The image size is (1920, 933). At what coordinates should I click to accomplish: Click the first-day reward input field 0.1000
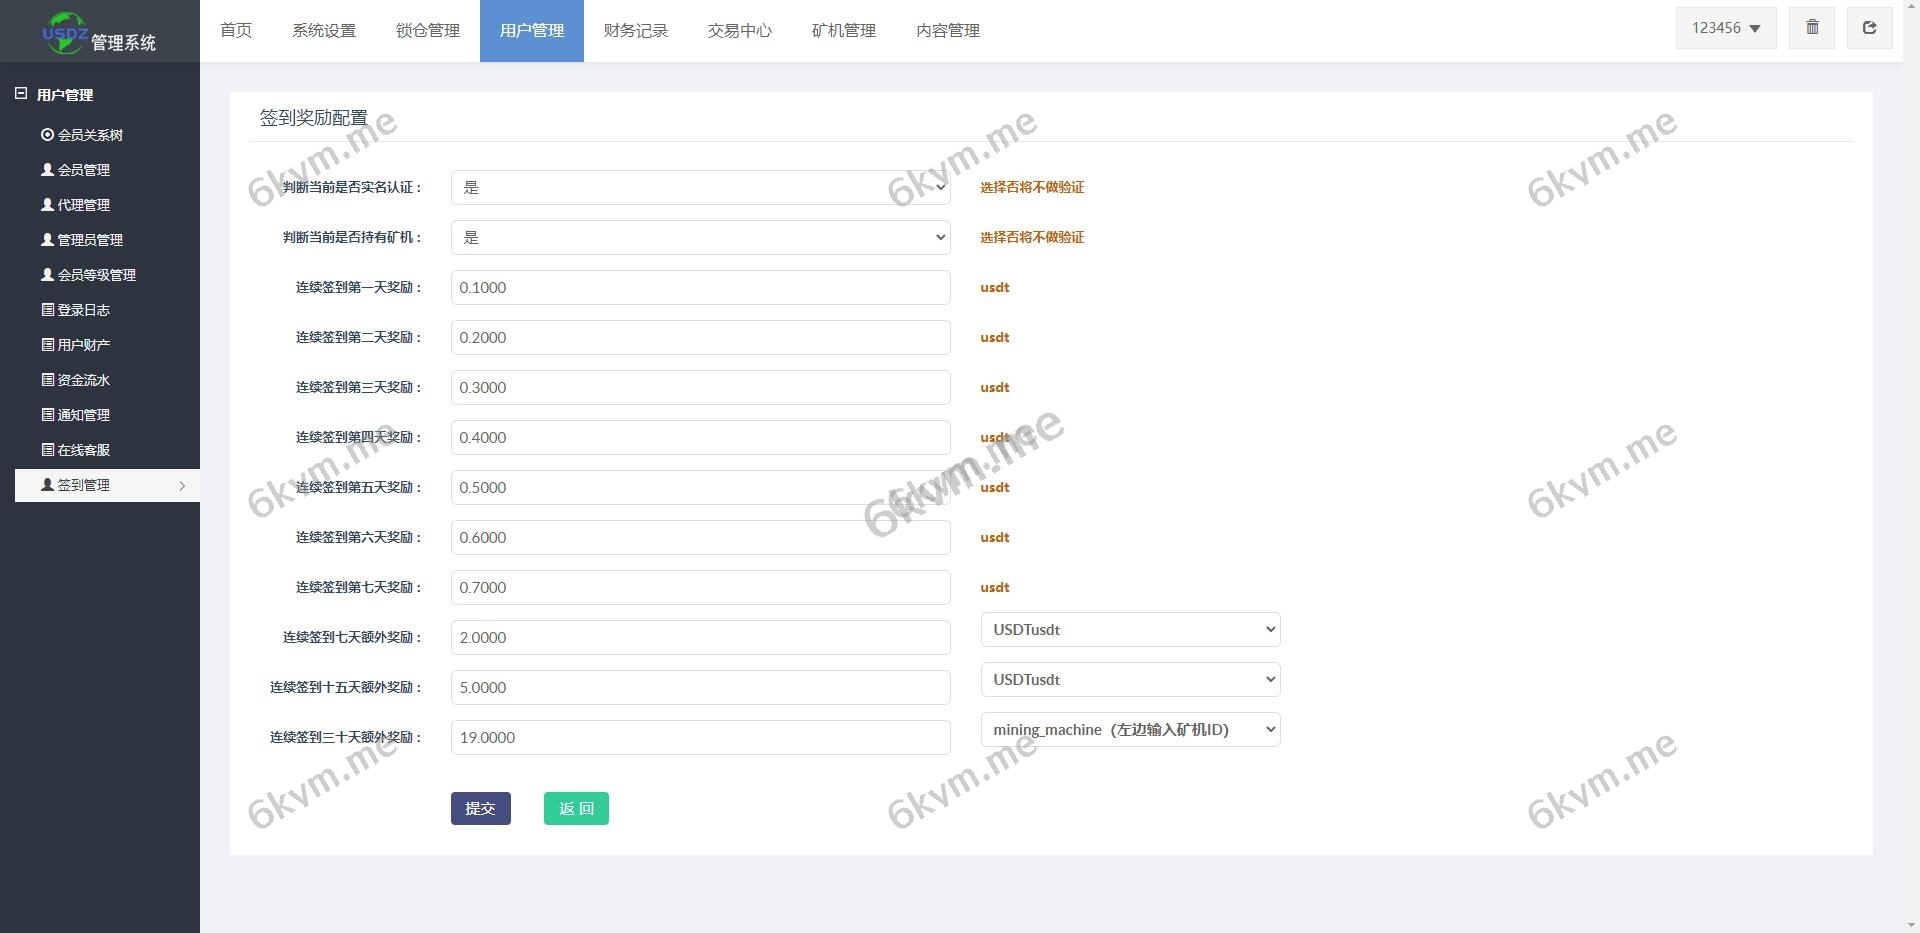pyautogui.click(x=700, y=287)
